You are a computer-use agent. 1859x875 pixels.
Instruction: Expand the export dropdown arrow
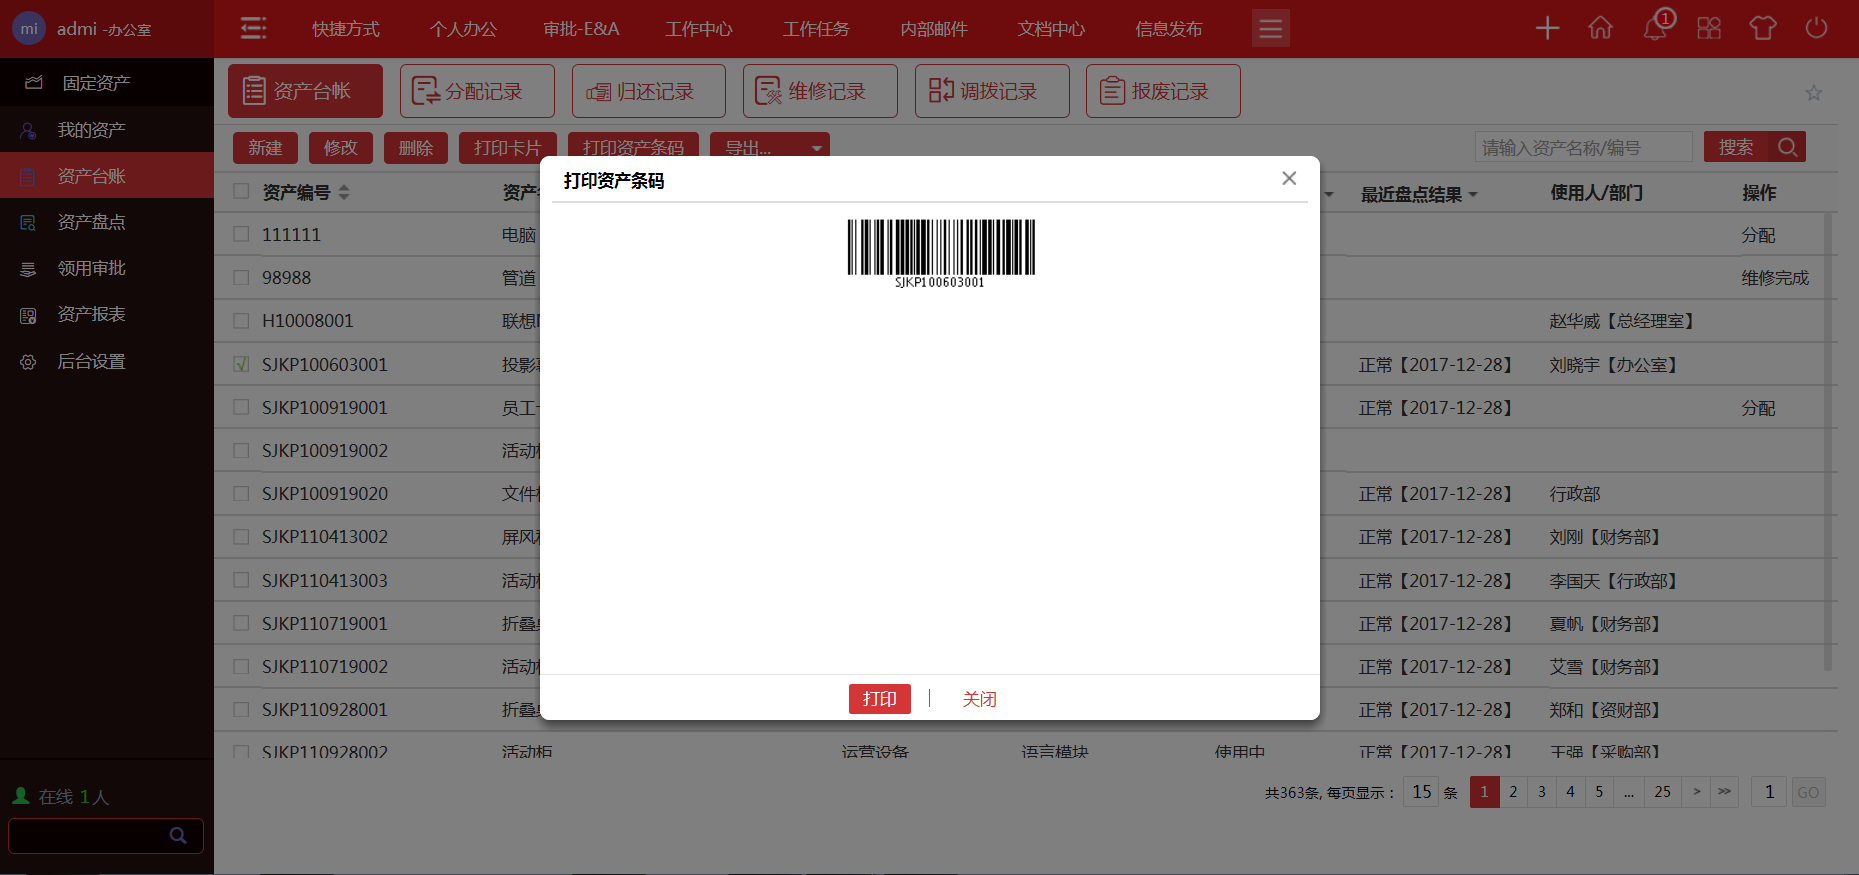tap(816, 148)
